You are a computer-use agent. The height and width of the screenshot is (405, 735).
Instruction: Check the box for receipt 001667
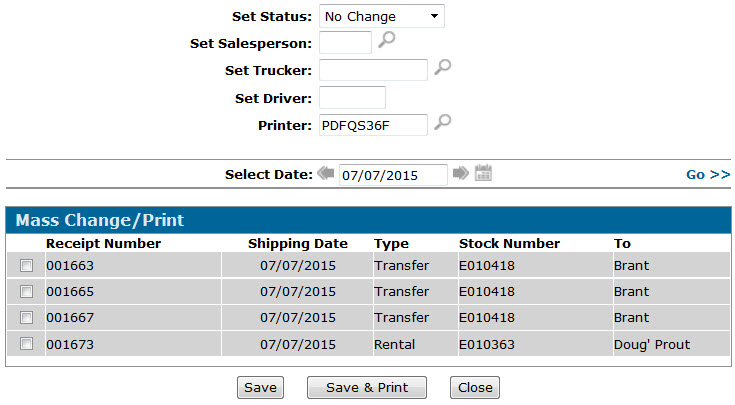(26, 317)
